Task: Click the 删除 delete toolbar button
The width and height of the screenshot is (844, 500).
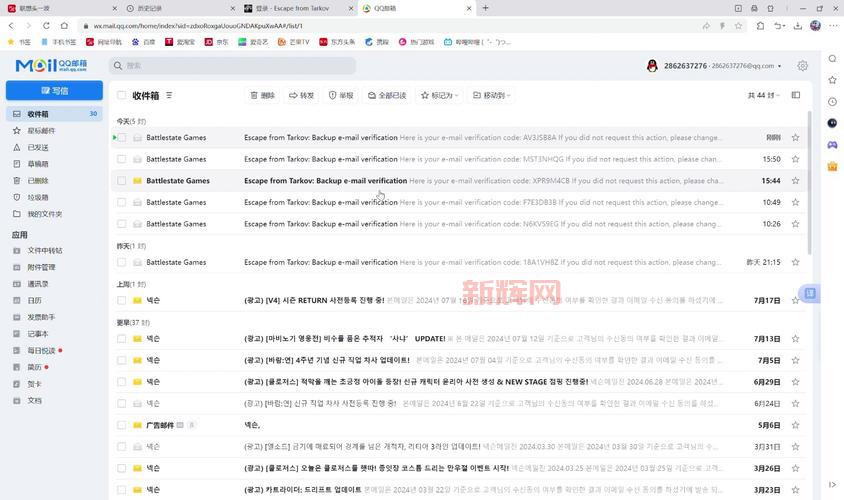Action: coord(262,95)
